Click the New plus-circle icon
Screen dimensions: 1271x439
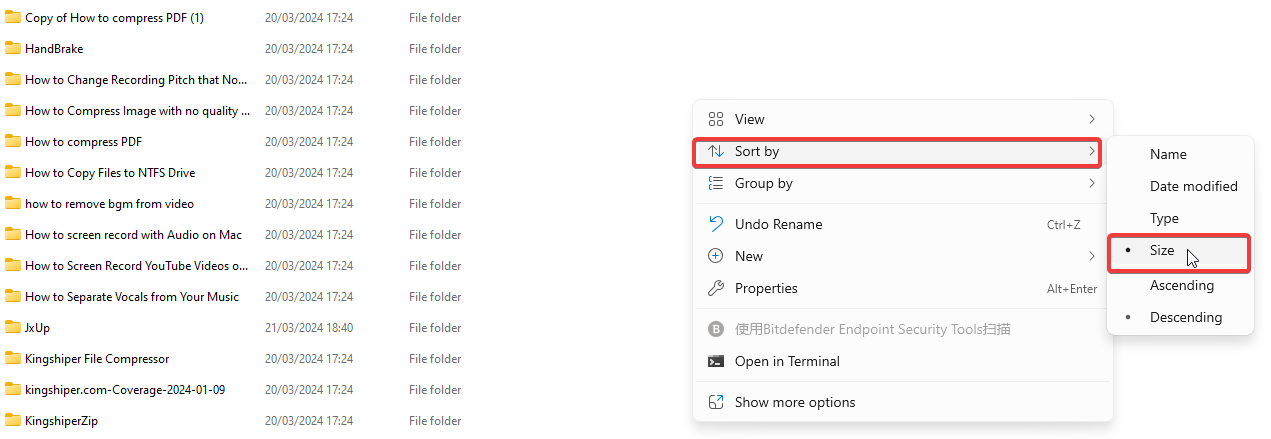tap(715, 256)
